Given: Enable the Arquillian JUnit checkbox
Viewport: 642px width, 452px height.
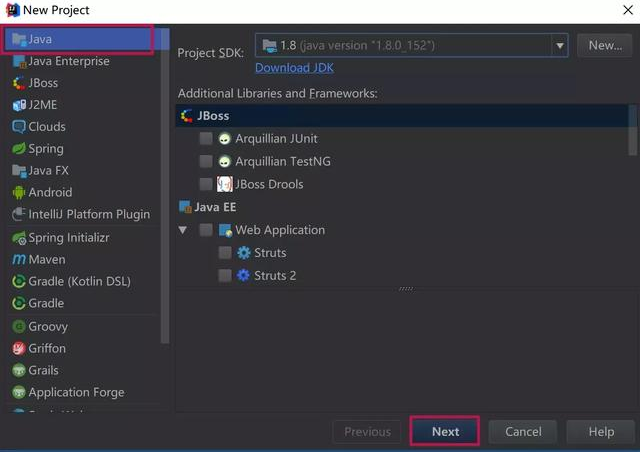Looking at the screenshot, I should (206, 139).
